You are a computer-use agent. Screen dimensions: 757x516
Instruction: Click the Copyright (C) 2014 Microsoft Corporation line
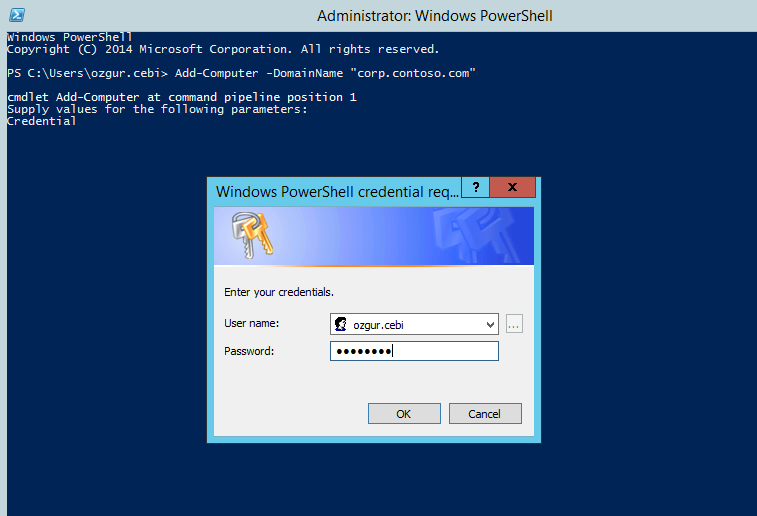[223, 49]
